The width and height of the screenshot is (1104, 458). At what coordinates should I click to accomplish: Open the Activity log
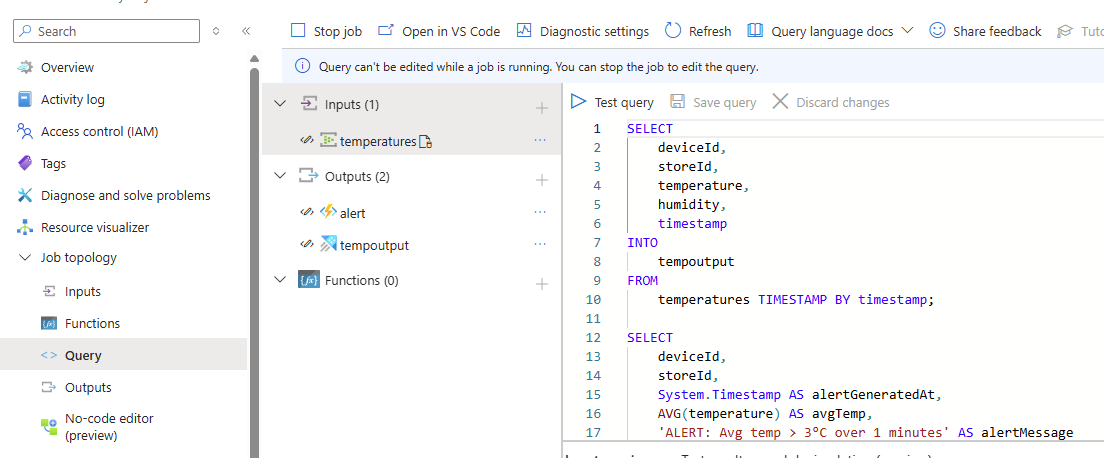point(73,99)
